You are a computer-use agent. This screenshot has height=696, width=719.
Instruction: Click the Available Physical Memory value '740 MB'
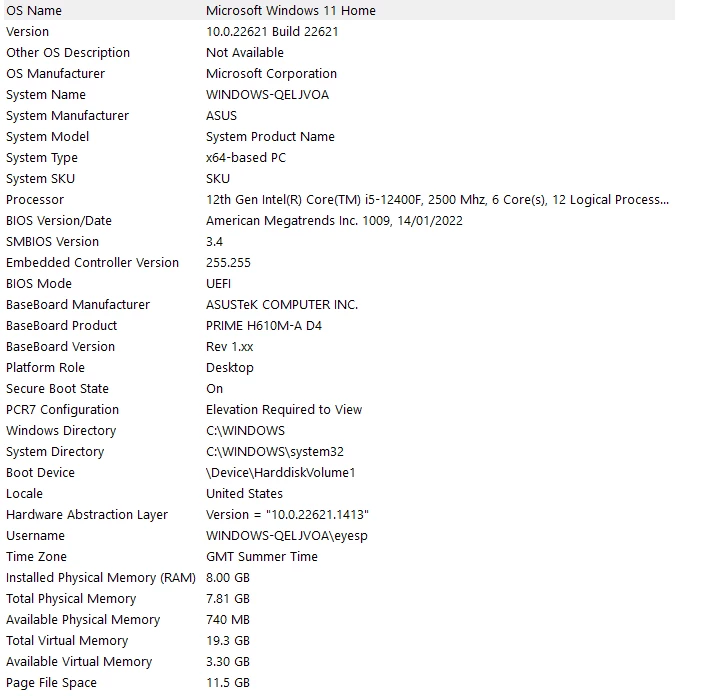point(228,620)
